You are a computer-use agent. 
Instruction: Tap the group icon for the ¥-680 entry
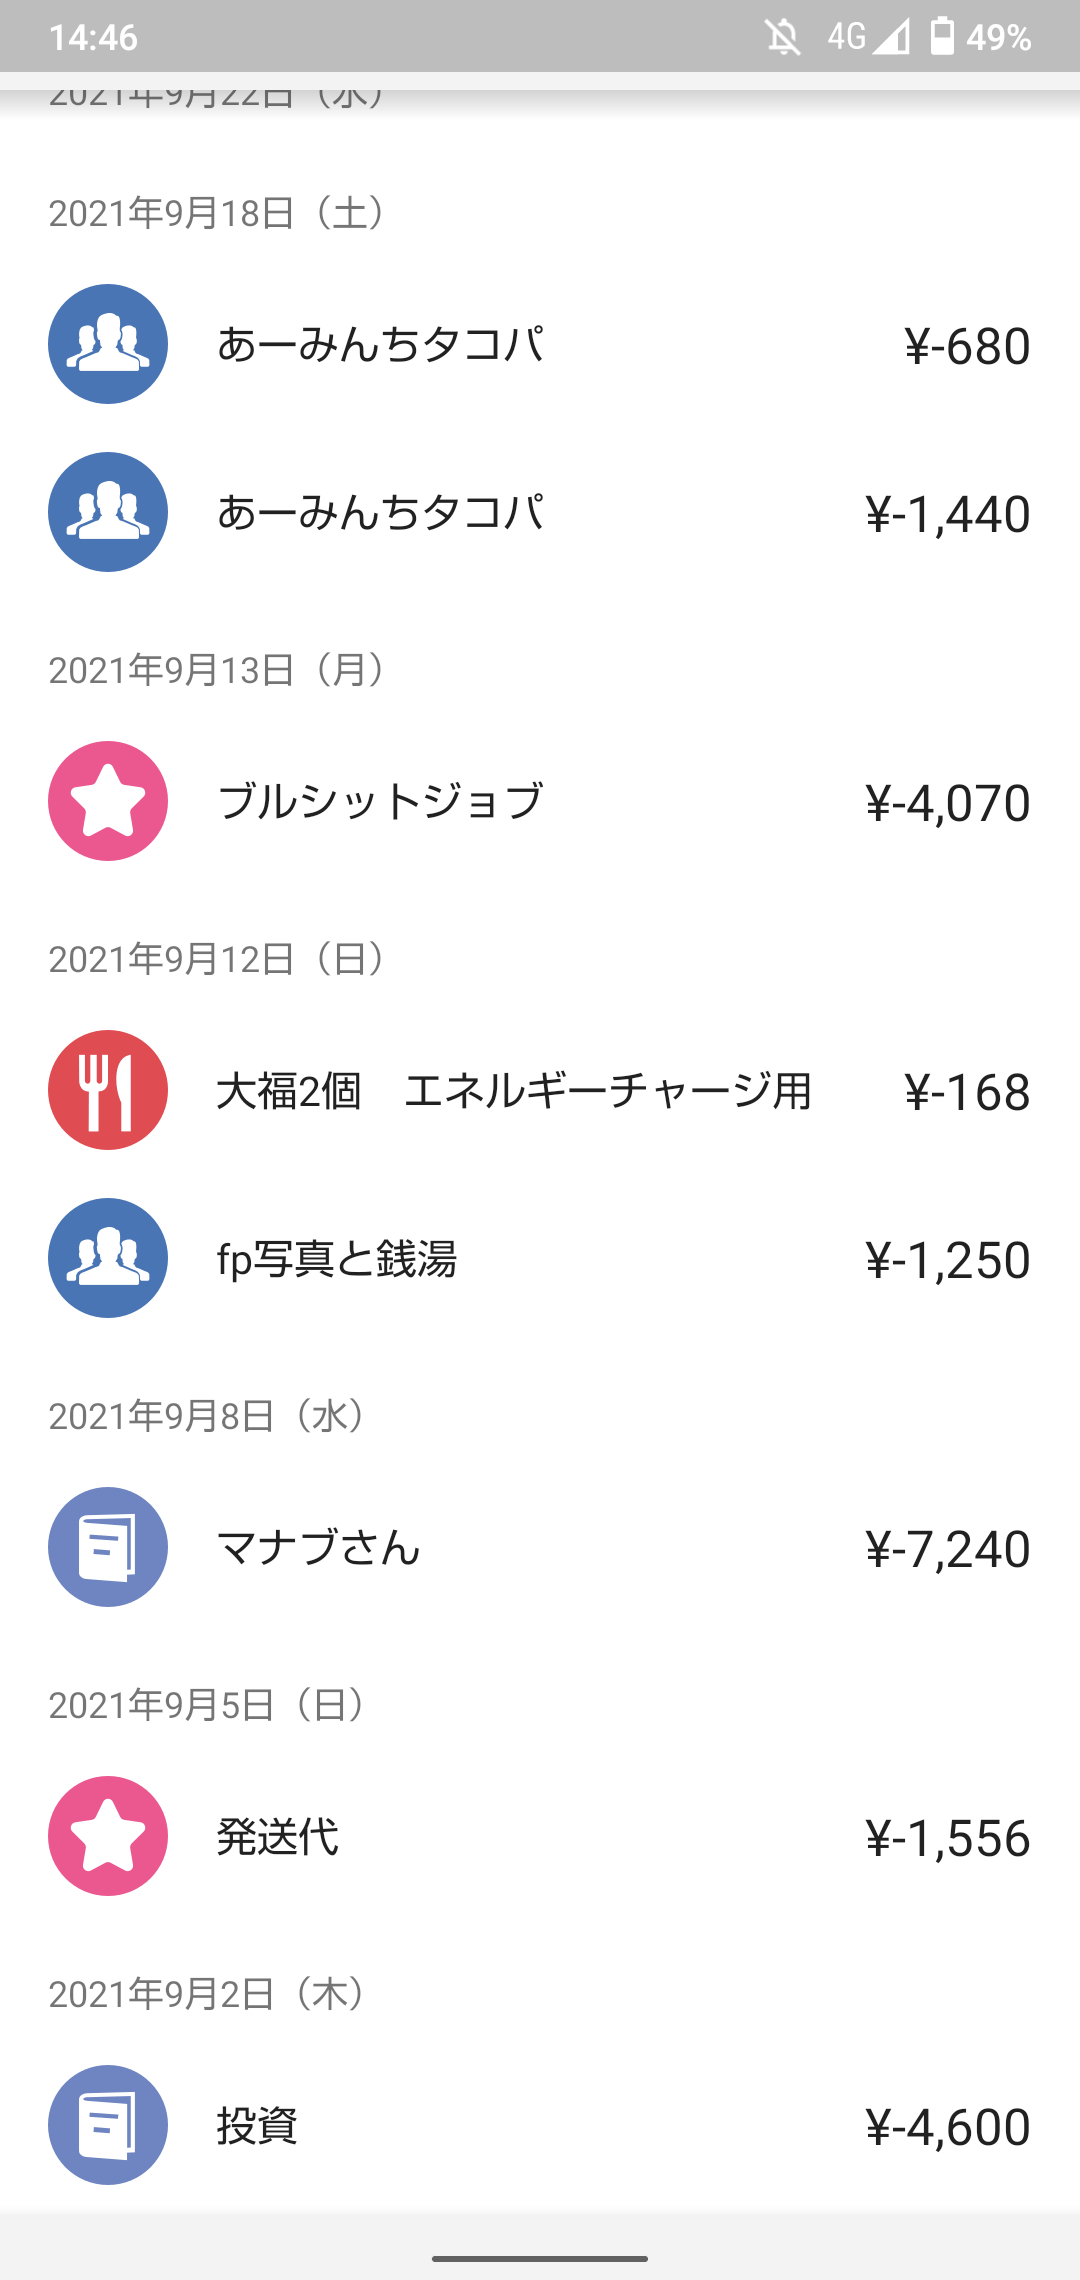click(108, 344)
